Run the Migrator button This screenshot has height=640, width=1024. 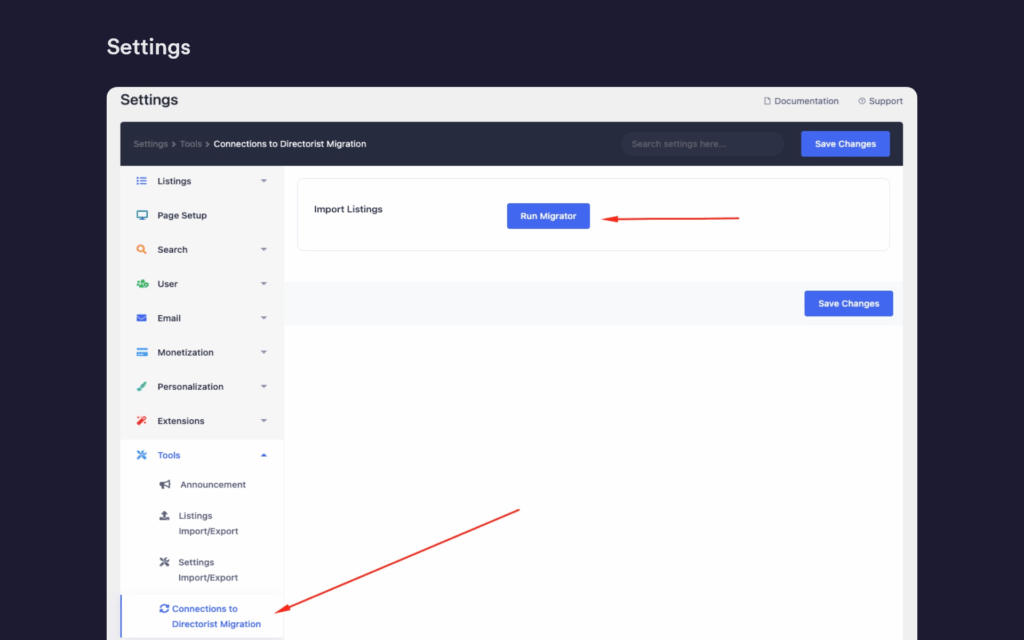click(x=548, y=216)
